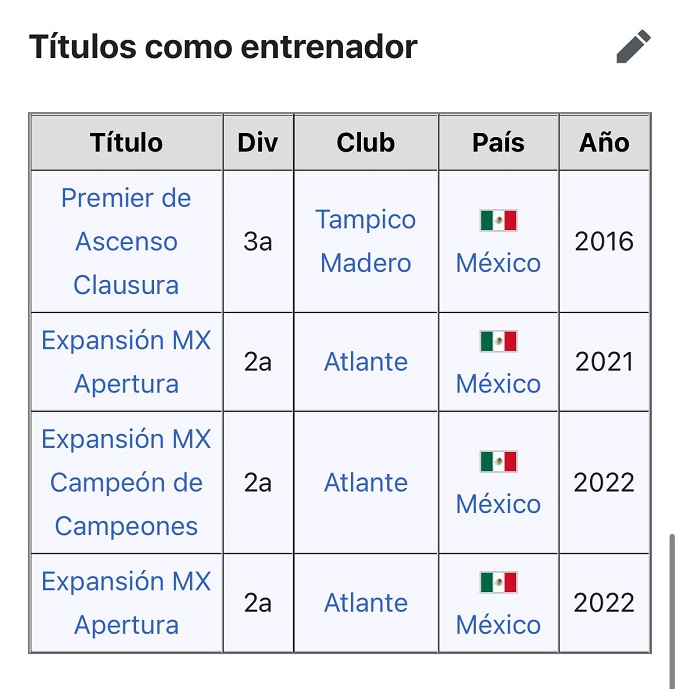Screen dimensions: 680x689
Task: Open Expansión MX Apertura link for 2021
Action: point(126,361)
